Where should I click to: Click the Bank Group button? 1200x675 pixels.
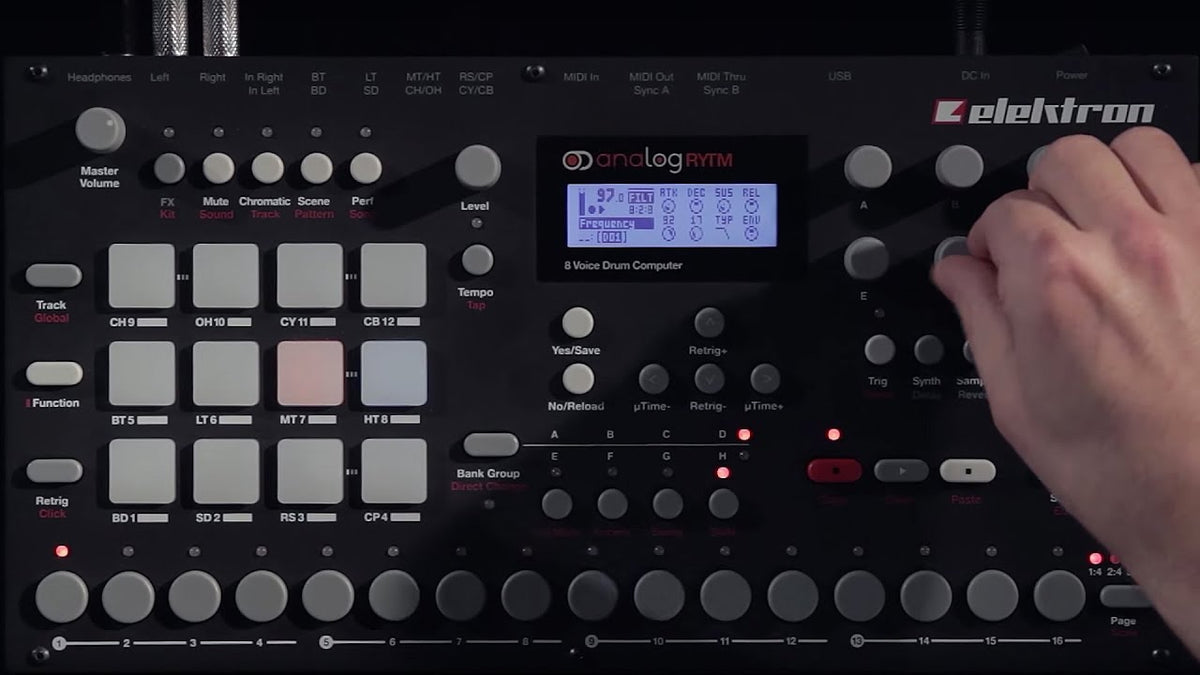pos(491,445)
